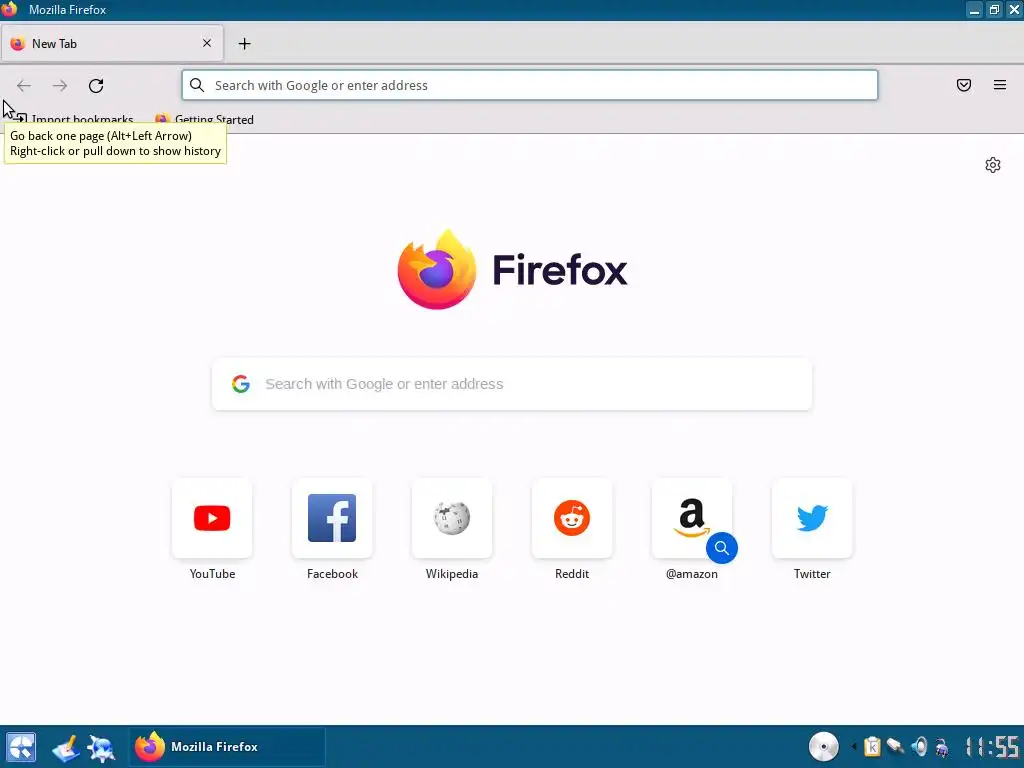Open the Getting Started bookmark
The height and width of the screenshot is (768, 1024).
(x=204, y=120)
